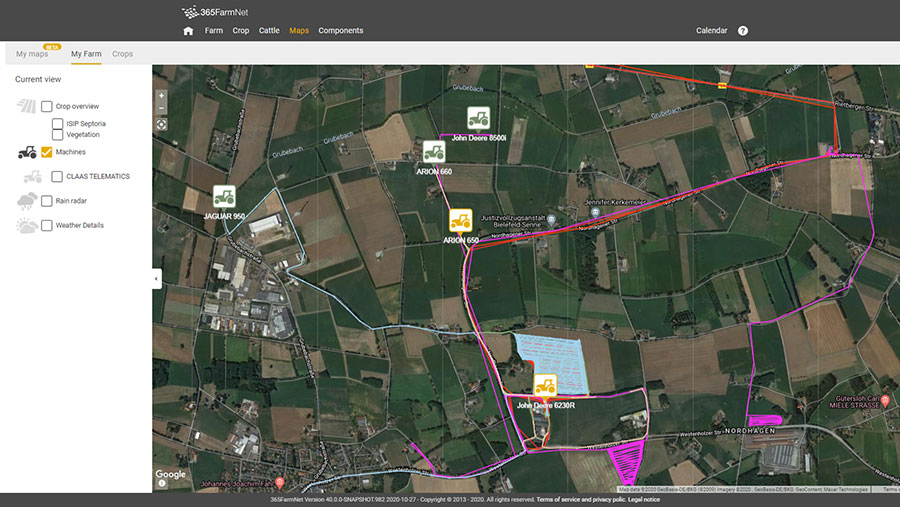The height and width of the screenshot is (507, 900).
Task: Click the Justizvollzugsanstalt map place pin
Action: click(x=551, y=219)
